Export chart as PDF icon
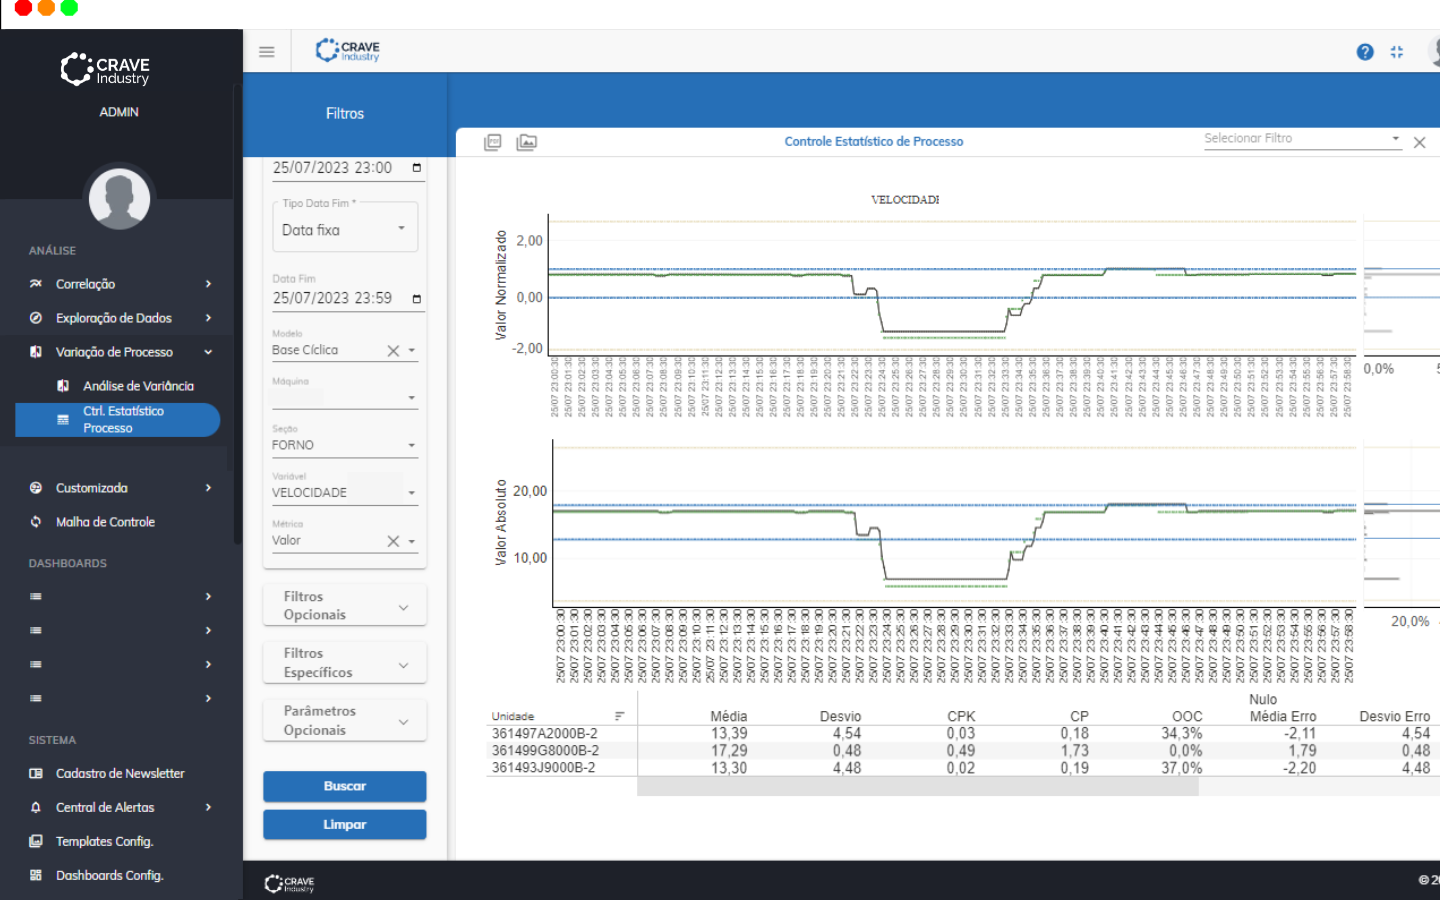 pos(493,142)
